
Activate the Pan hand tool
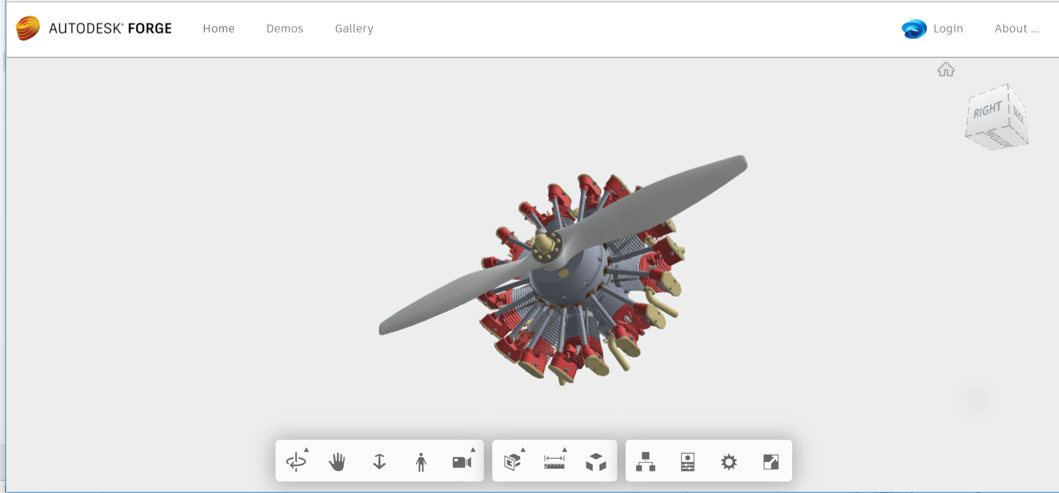(337, 462)
